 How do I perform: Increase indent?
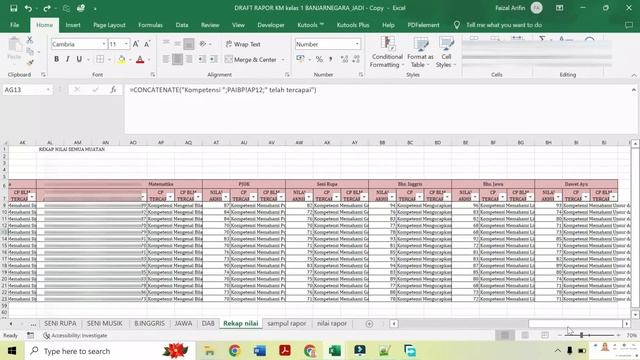pyautogui.click(x=213, y=59)
